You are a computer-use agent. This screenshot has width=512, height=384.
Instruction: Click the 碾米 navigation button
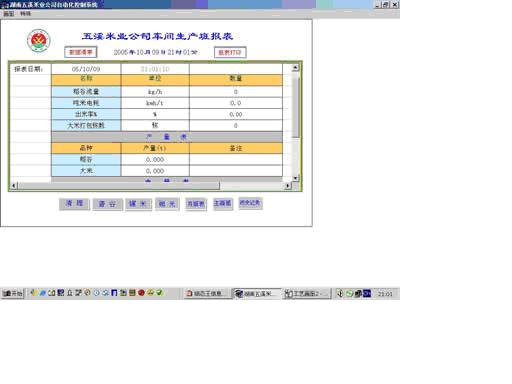tap(138, 204)
